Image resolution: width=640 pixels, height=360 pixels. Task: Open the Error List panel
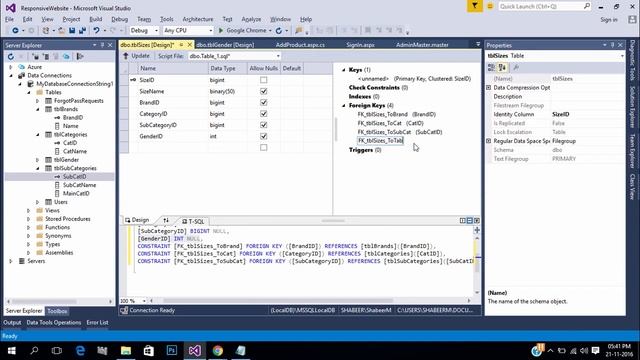tap(97, 322)
